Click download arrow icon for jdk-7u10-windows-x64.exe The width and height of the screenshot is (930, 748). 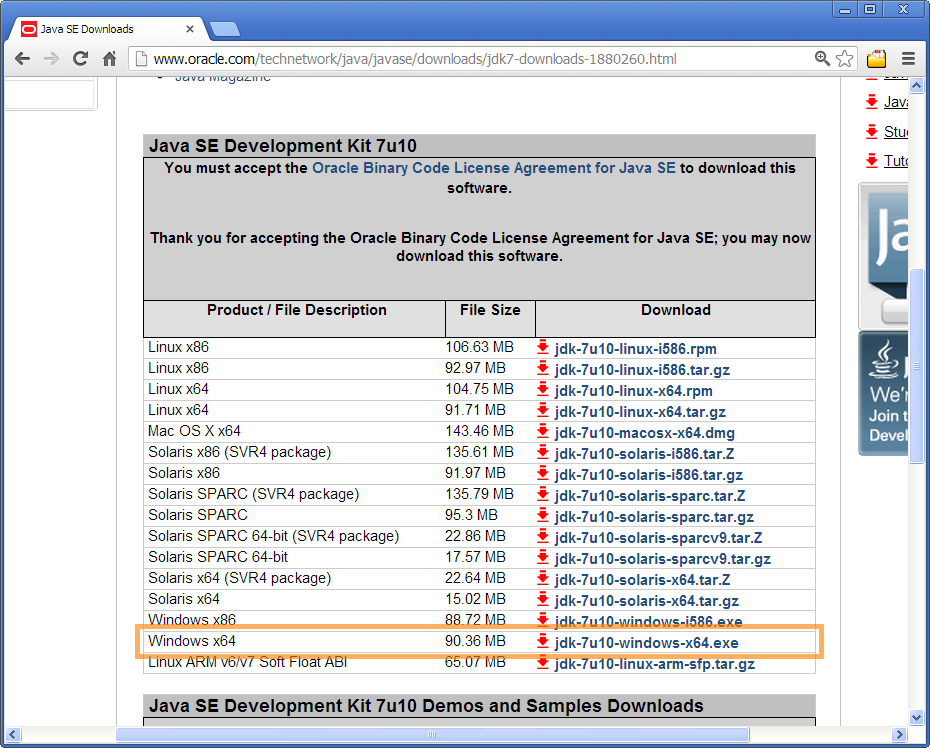(x=543, y=641)
